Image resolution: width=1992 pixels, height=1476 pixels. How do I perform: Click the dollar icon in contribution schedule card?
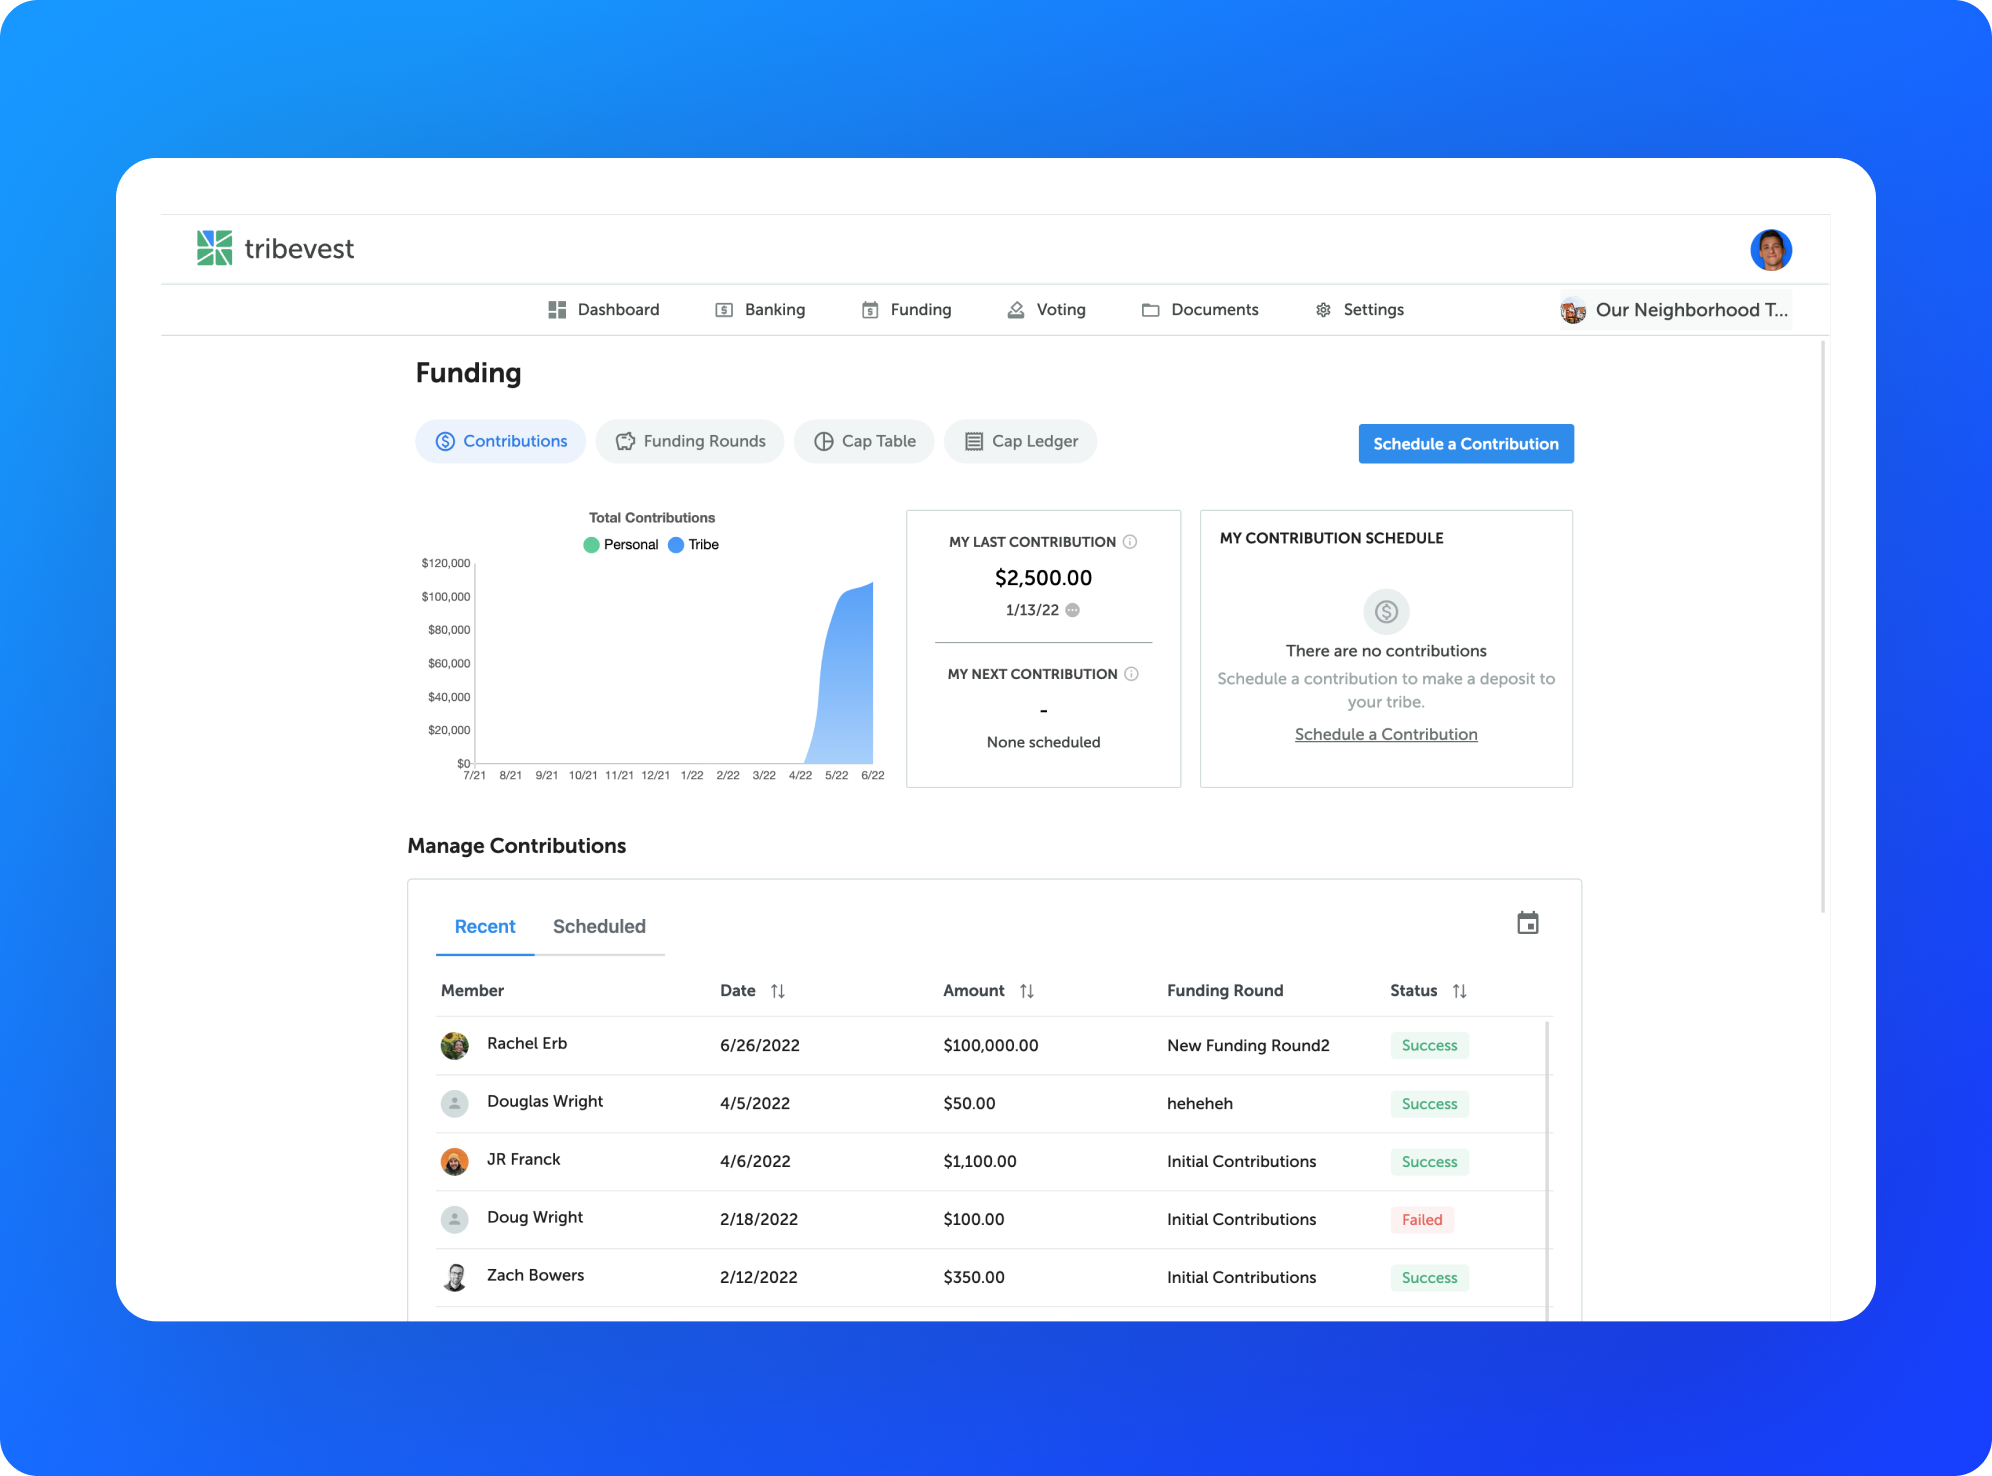(x=1386, y=611)
